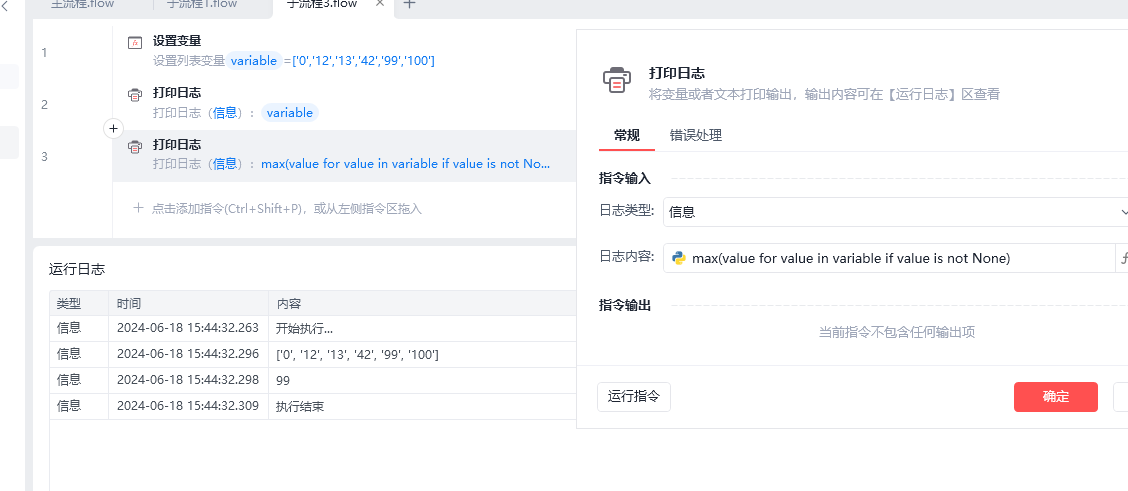Click the variable tag in step 2
1128x491 pixels.
(x=290, y=113)
